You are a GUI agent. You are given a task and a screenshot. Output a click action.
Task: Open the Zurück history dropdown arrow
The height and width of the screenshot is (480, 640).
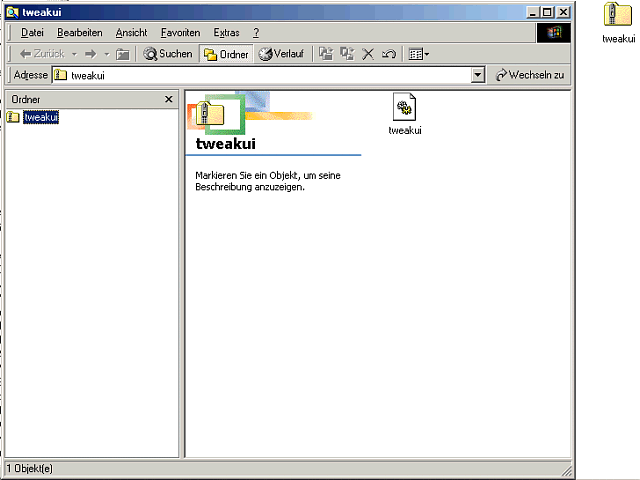pos(74,54)
